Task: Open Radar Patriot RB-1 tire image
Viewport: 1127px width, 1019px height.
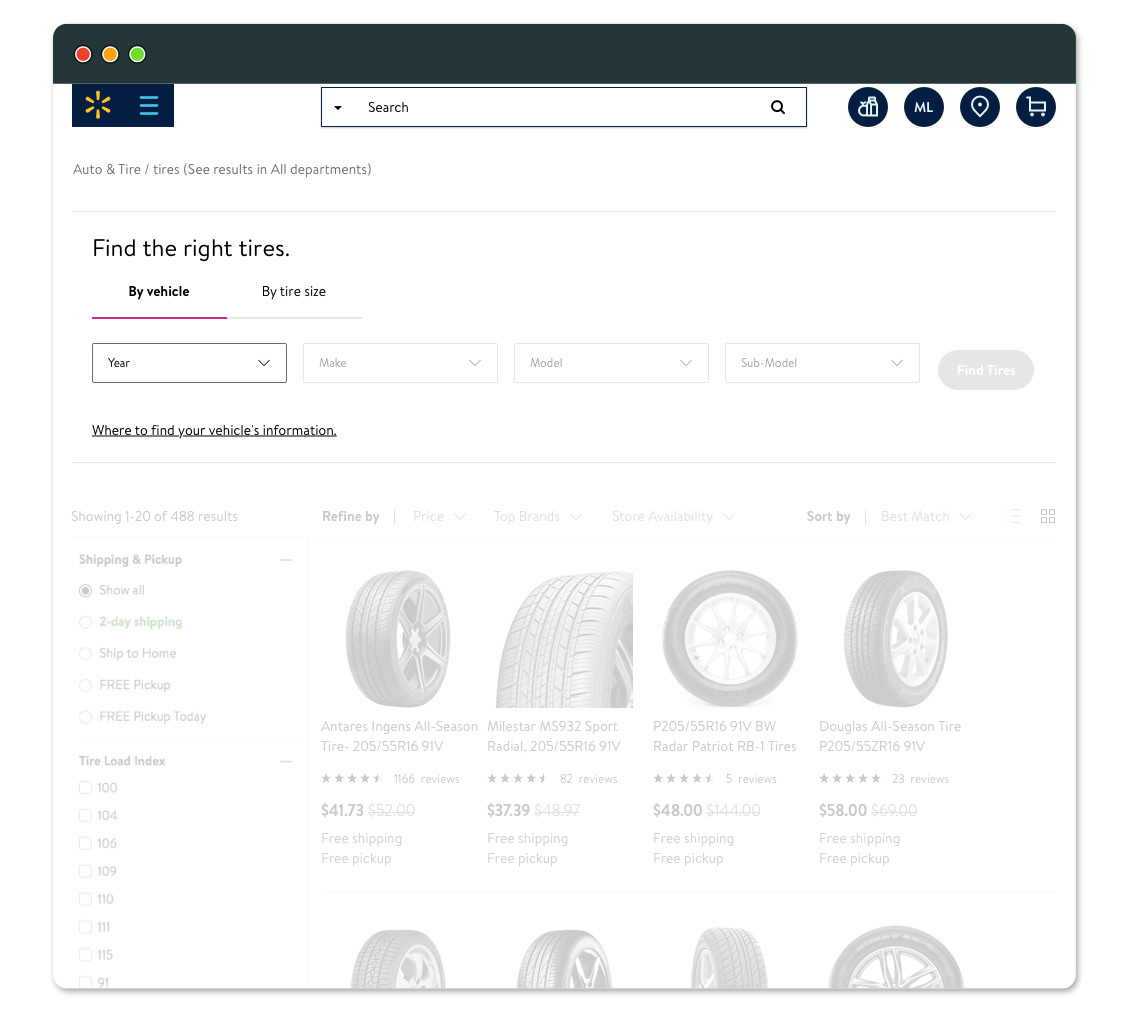Action: click(x=730, y=638)
